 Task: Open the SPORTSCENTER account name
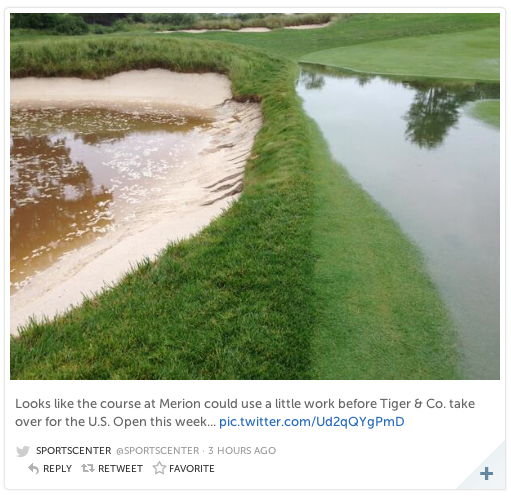pyautogui.click(x=74, y=451)
